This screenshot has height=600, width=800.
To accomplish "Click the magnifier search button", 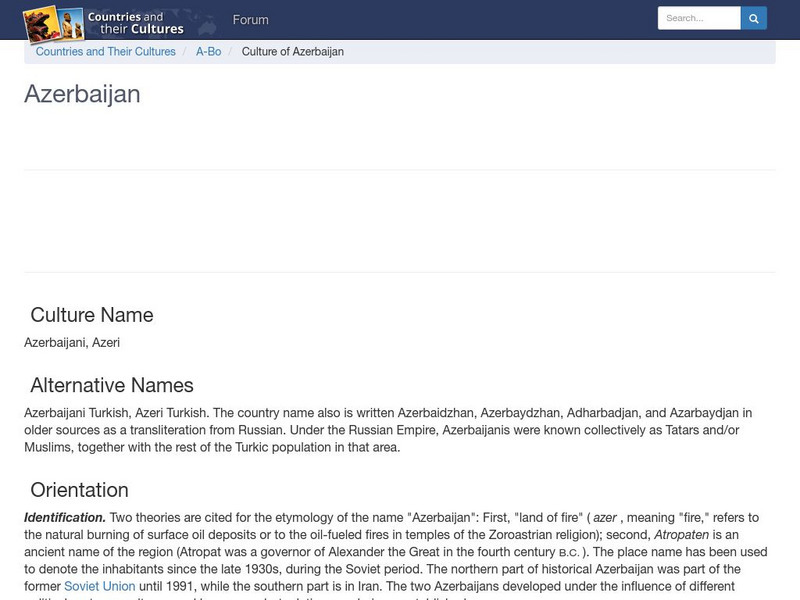I will 754,18.
